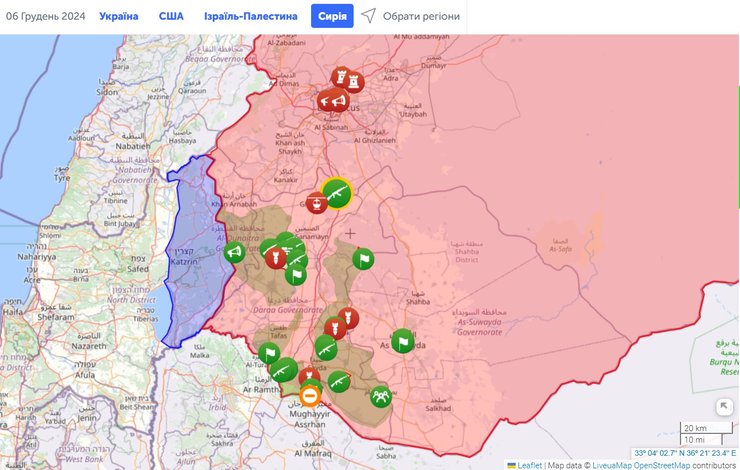Image resolution: width=740 pixels, height=470 pixels.
Task: Click the 10 mi scale label
Action: [694, 440]
